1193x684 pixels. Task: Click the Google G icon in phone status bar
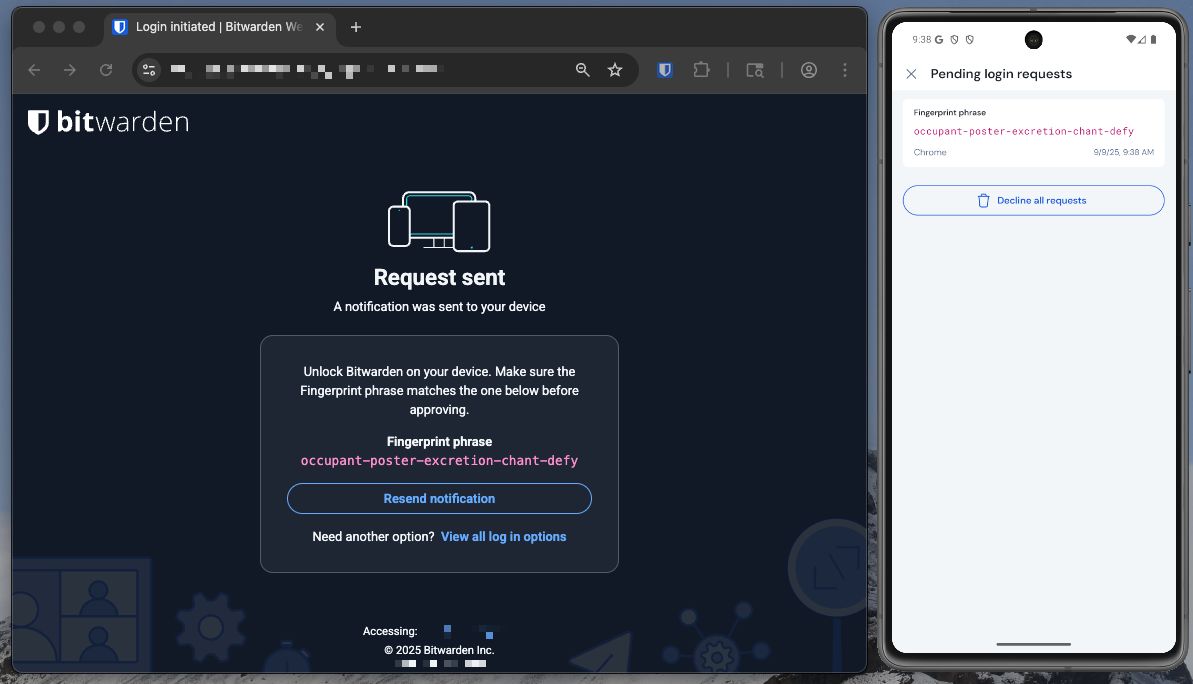939,40
